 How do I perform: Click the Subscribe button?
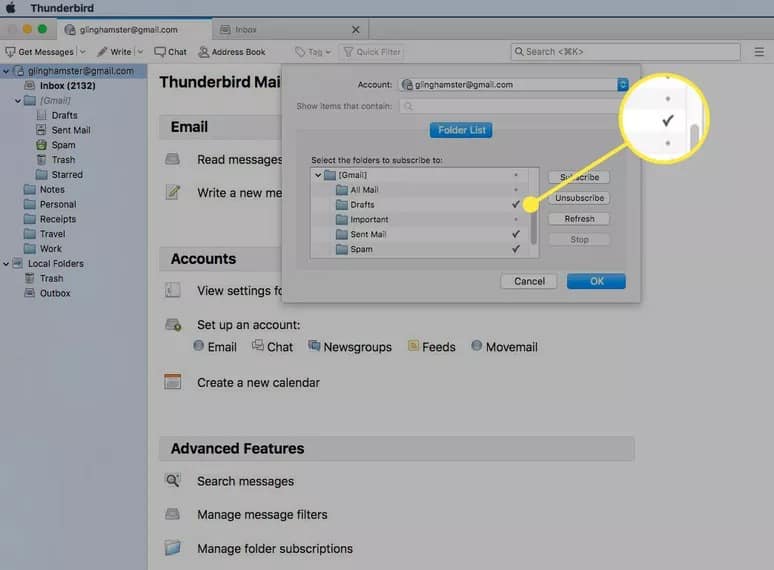tap(579, 177)
